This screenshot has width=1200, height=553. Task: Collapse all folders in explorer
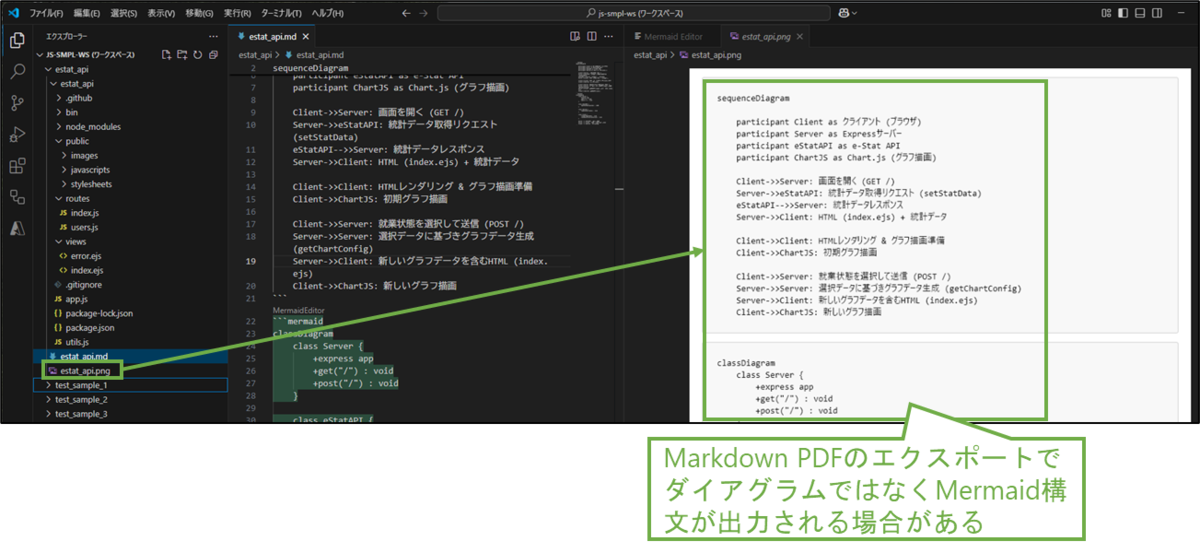213,55
